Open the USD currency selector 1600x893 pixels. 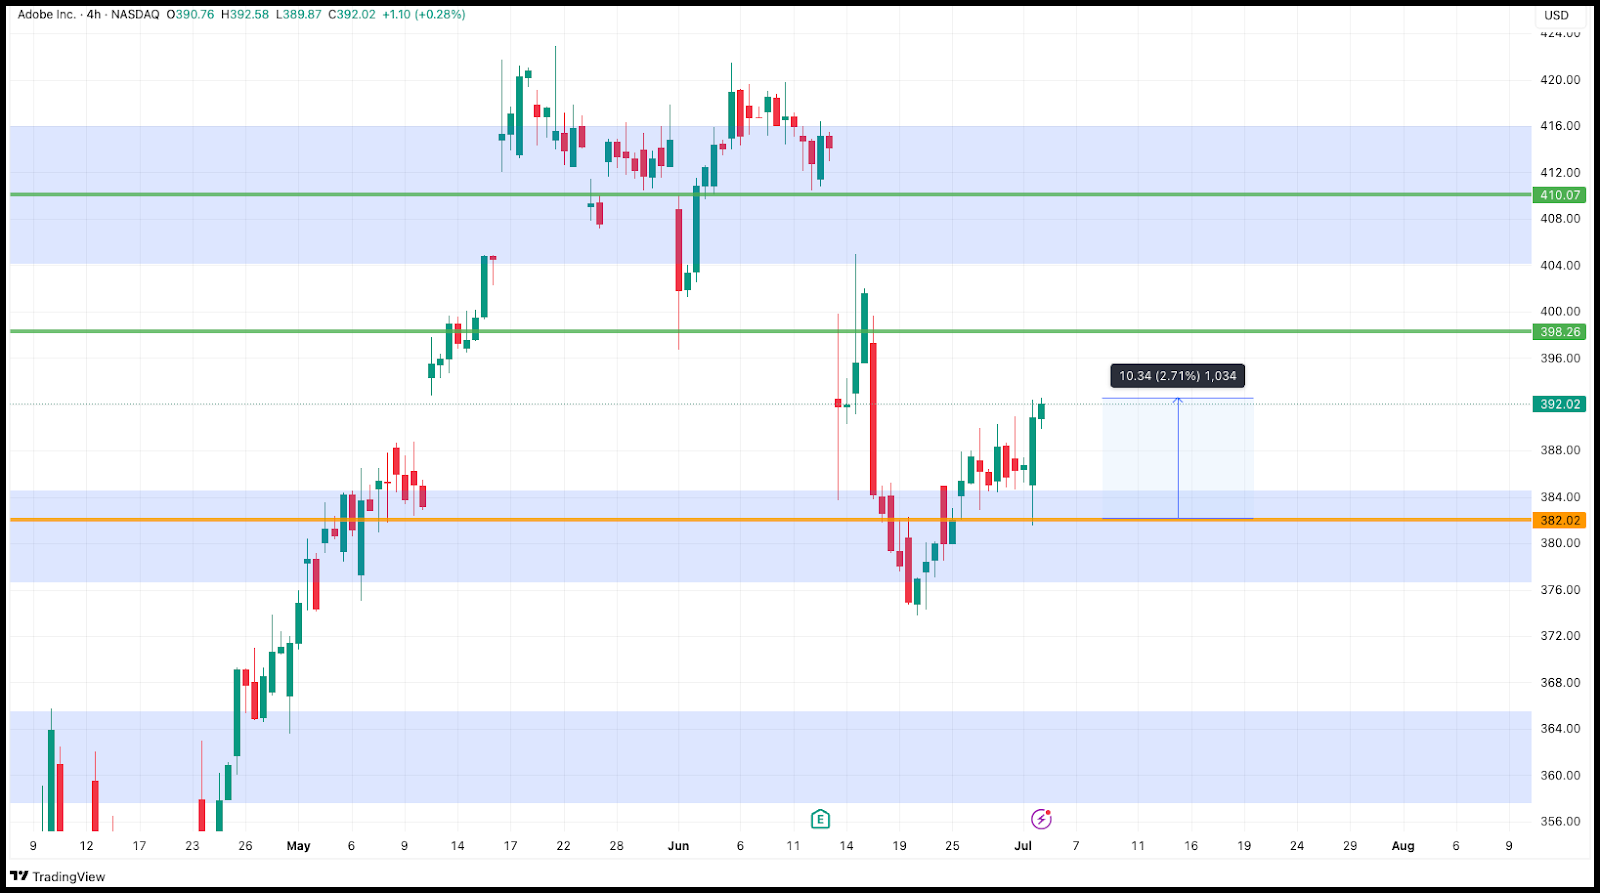1556,15
